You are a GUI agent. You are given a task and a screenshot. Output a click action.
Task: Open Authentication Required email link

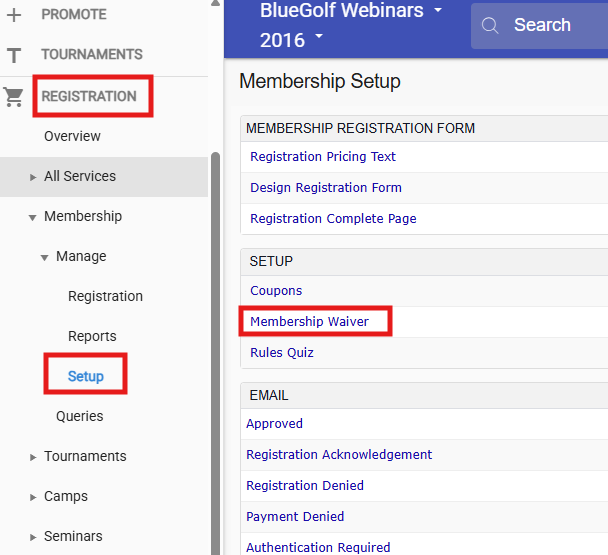tap(318, 547)
